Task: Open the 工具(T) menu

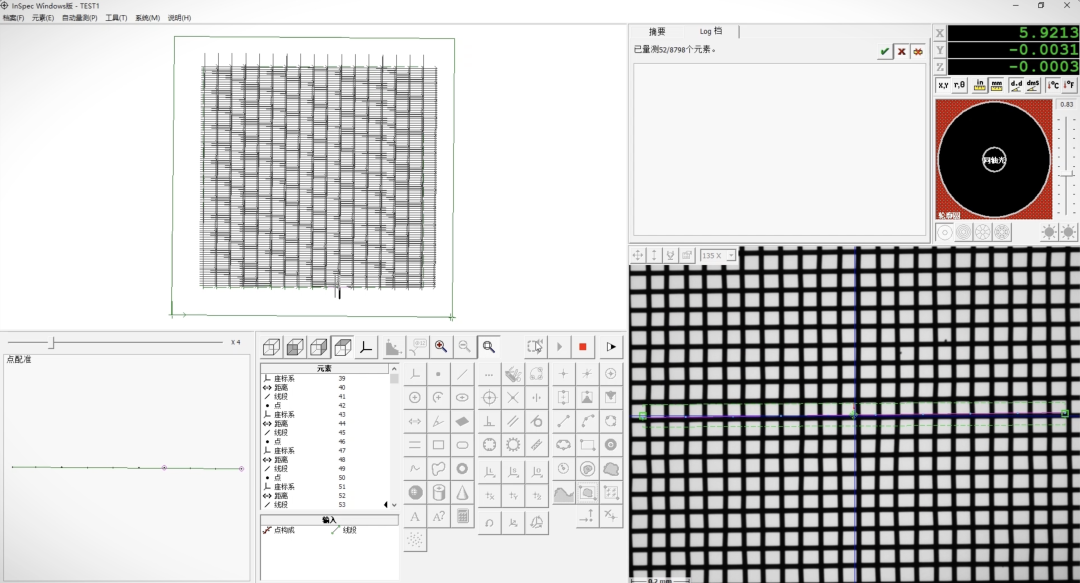Action: (x=116, y=18)
